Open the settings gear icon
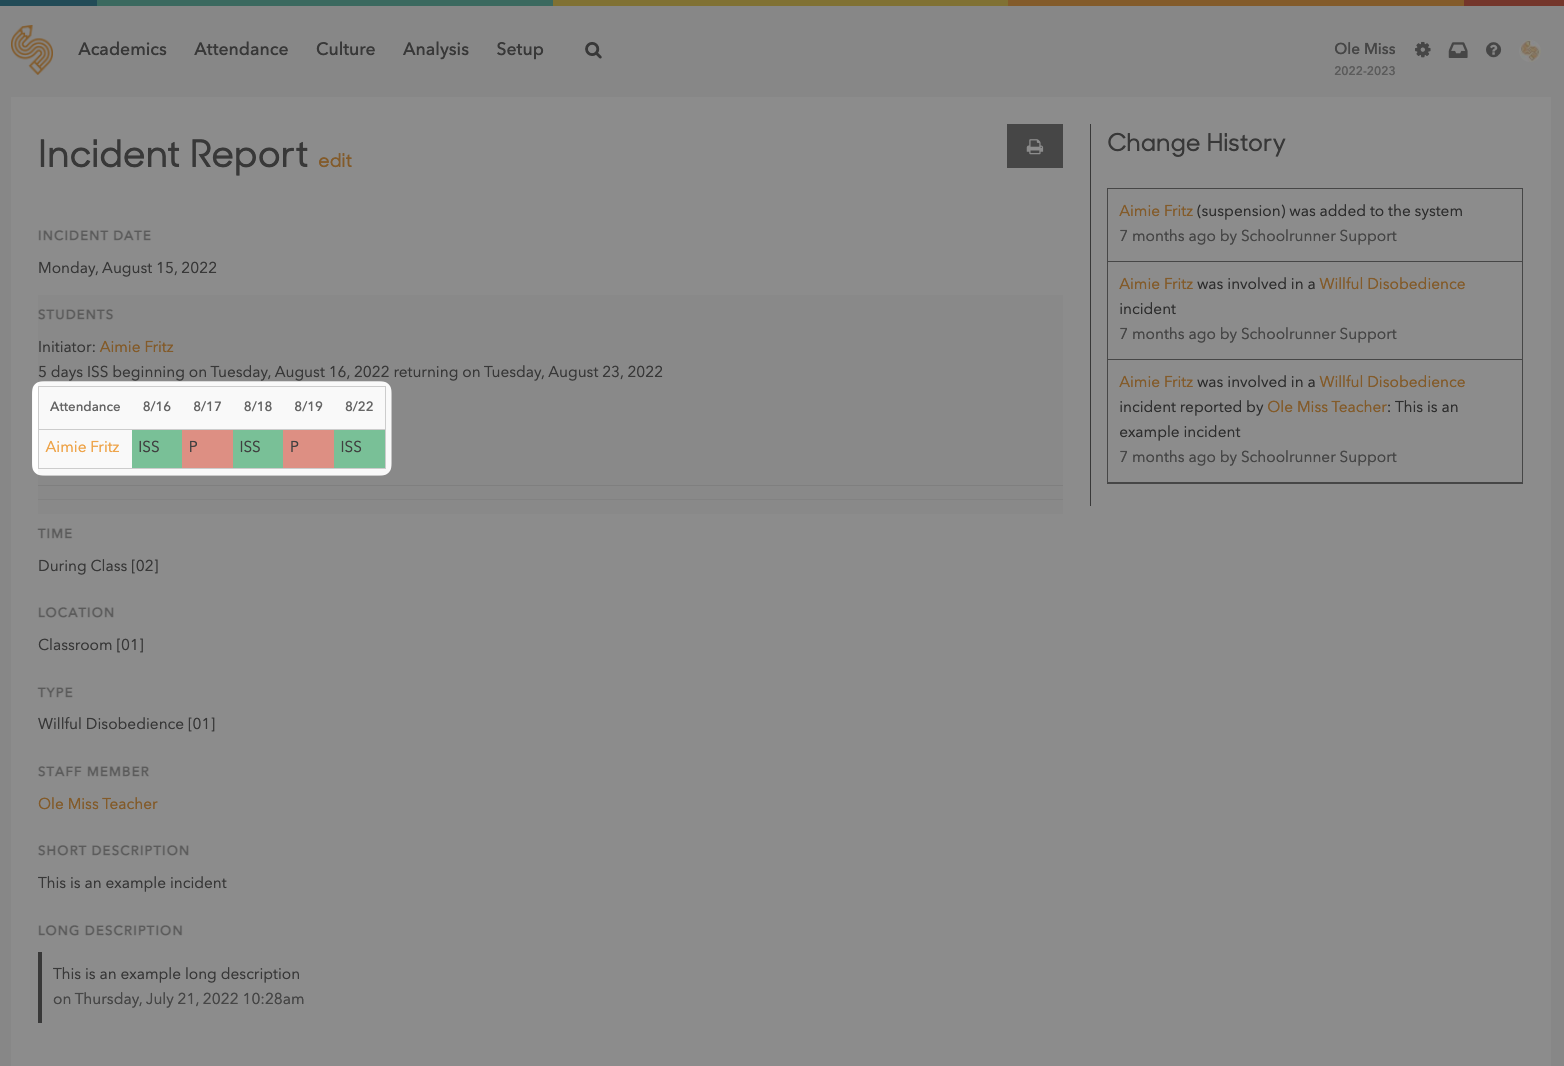The image size is (1564, 1066). pos(1422,50)
